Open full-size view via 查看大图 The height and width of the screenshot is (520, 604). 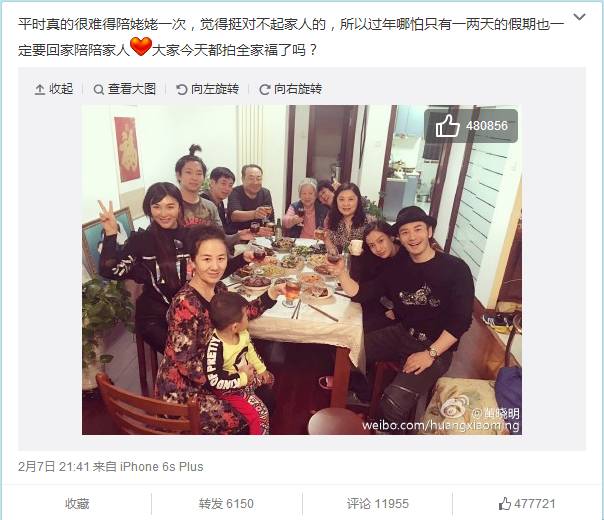125,89
